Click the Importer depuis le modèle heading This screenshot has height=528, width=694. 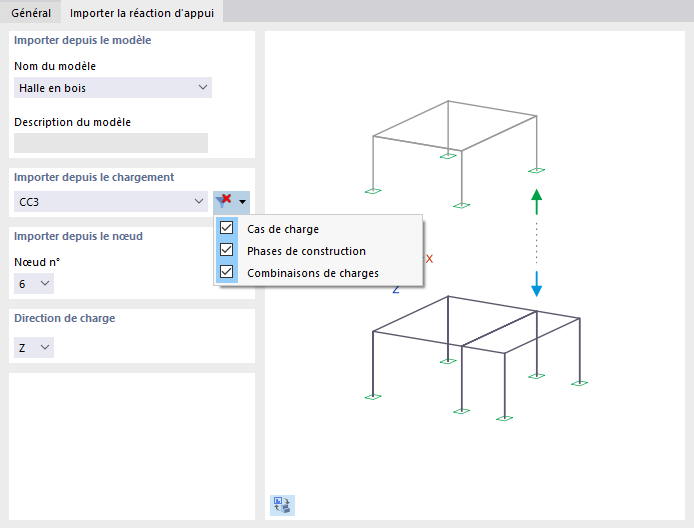82,40
